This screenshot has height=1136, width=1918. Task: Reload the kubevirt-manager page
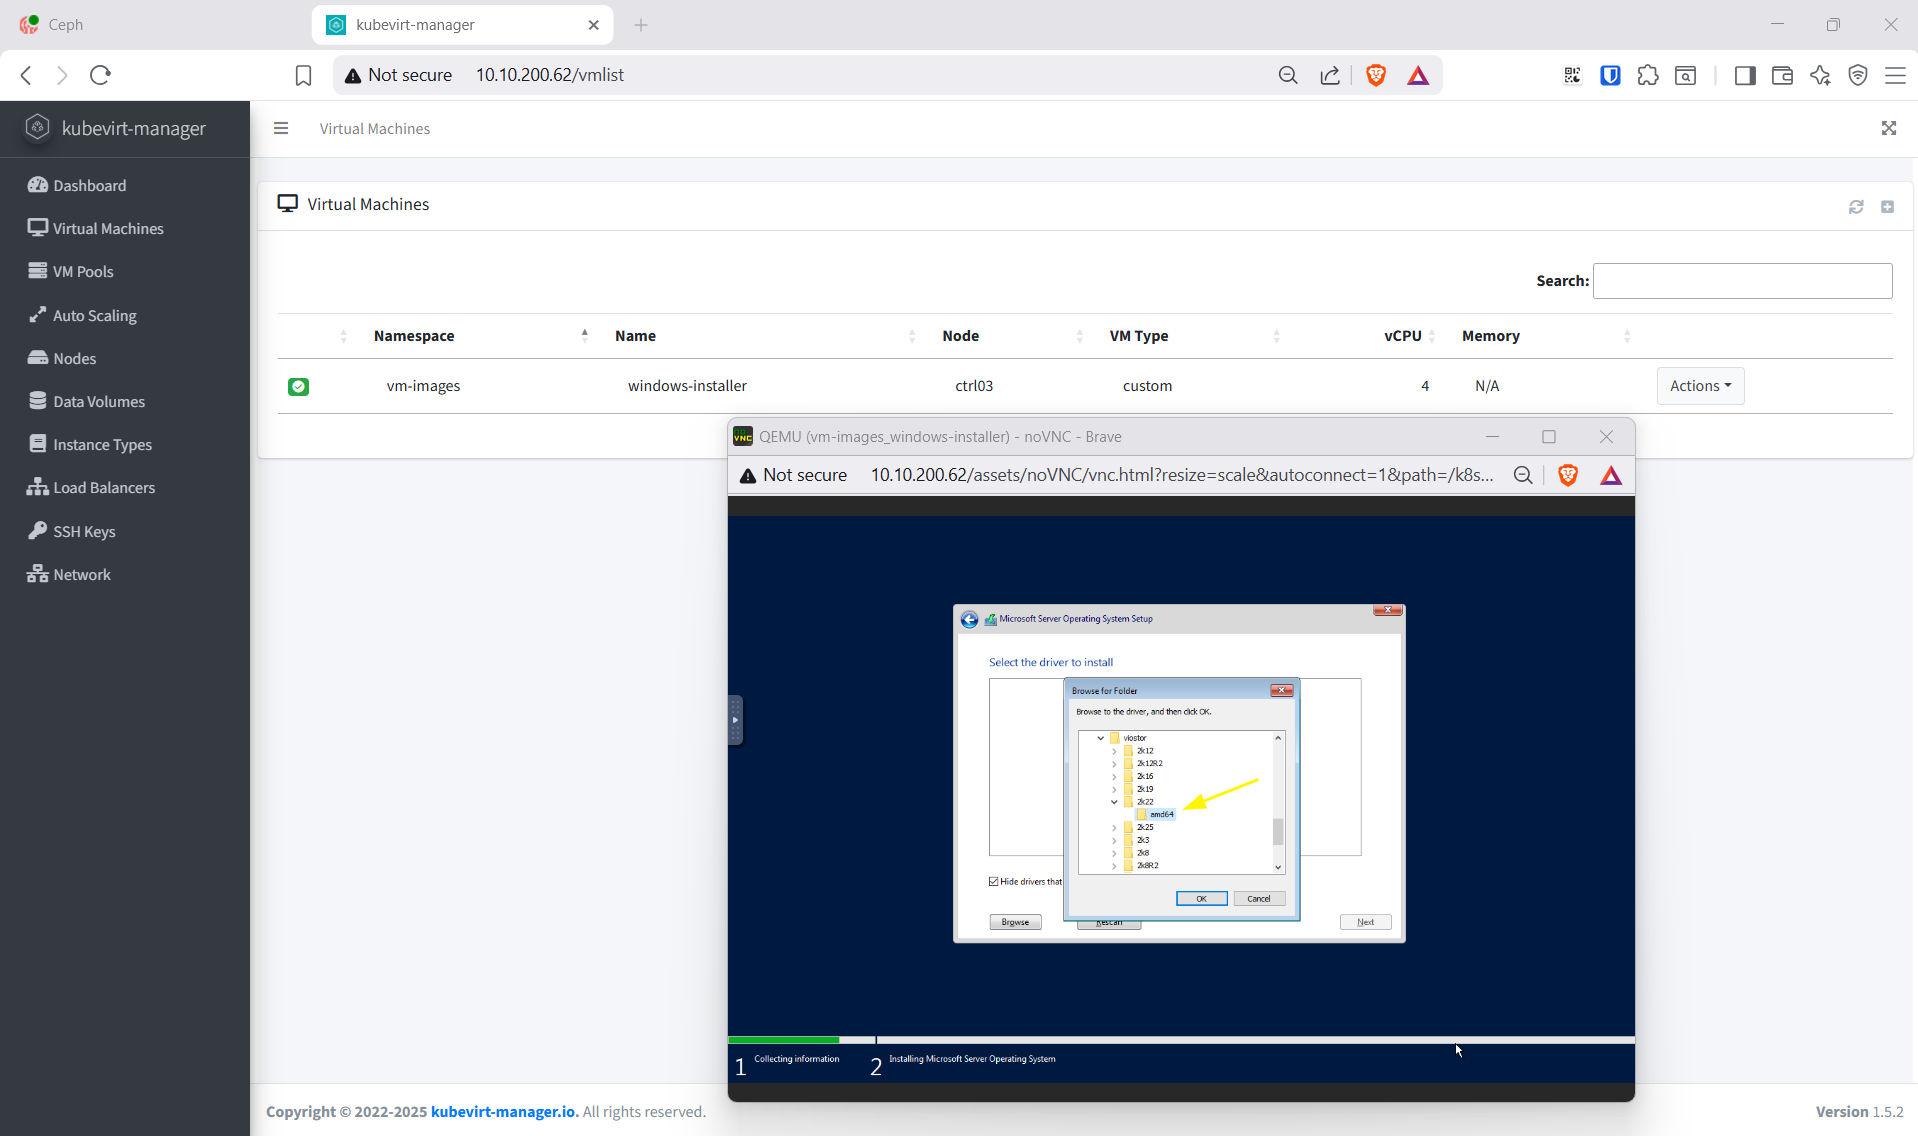(x=100, y=75)
